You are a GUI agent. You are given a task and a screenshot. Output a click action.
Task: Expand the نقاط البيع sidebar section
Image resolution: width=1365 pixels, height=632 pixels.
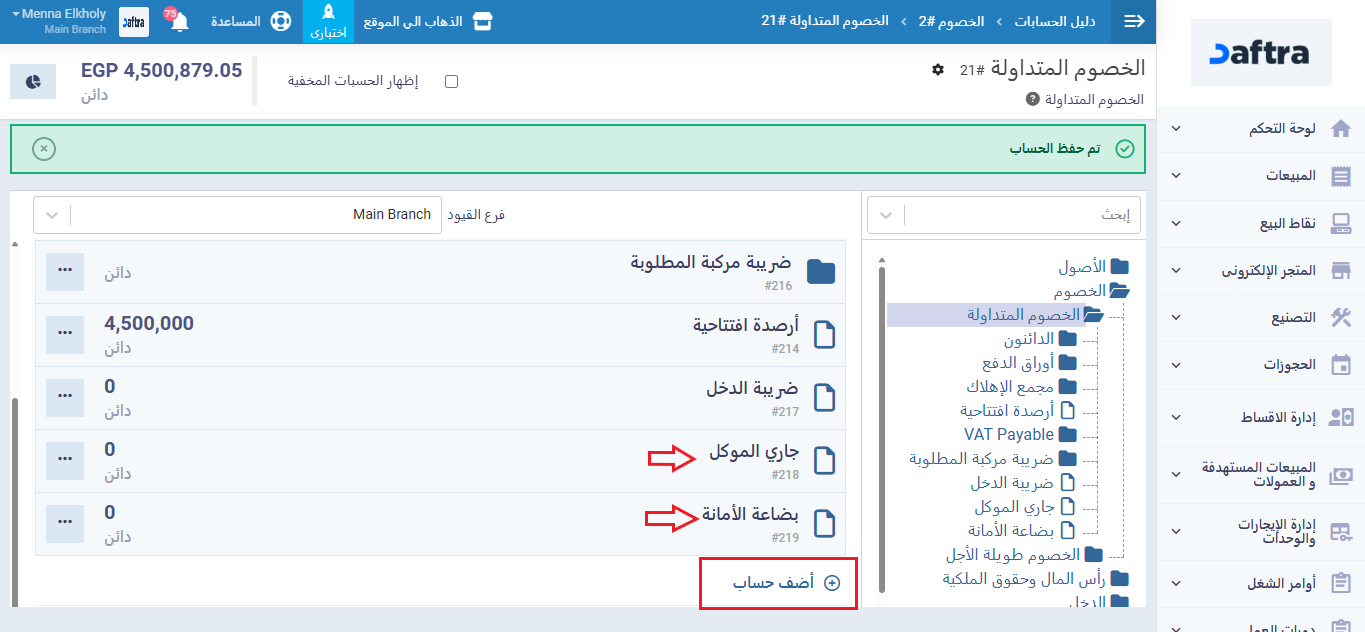[x=1265, y=223]
